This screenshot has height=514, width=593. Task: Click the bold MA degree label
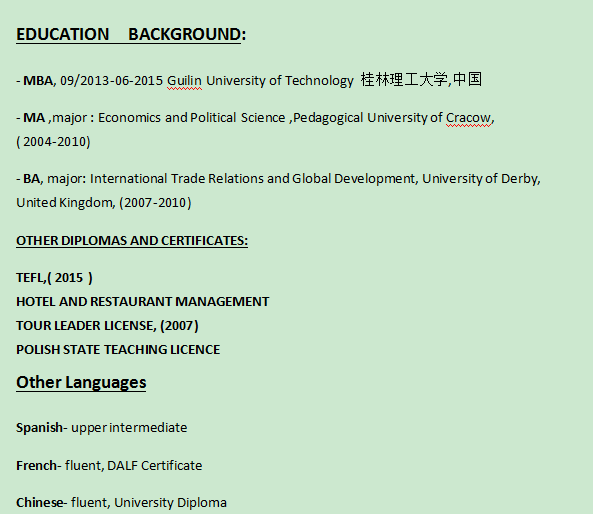pyautogui.click(x=34, y=118)
